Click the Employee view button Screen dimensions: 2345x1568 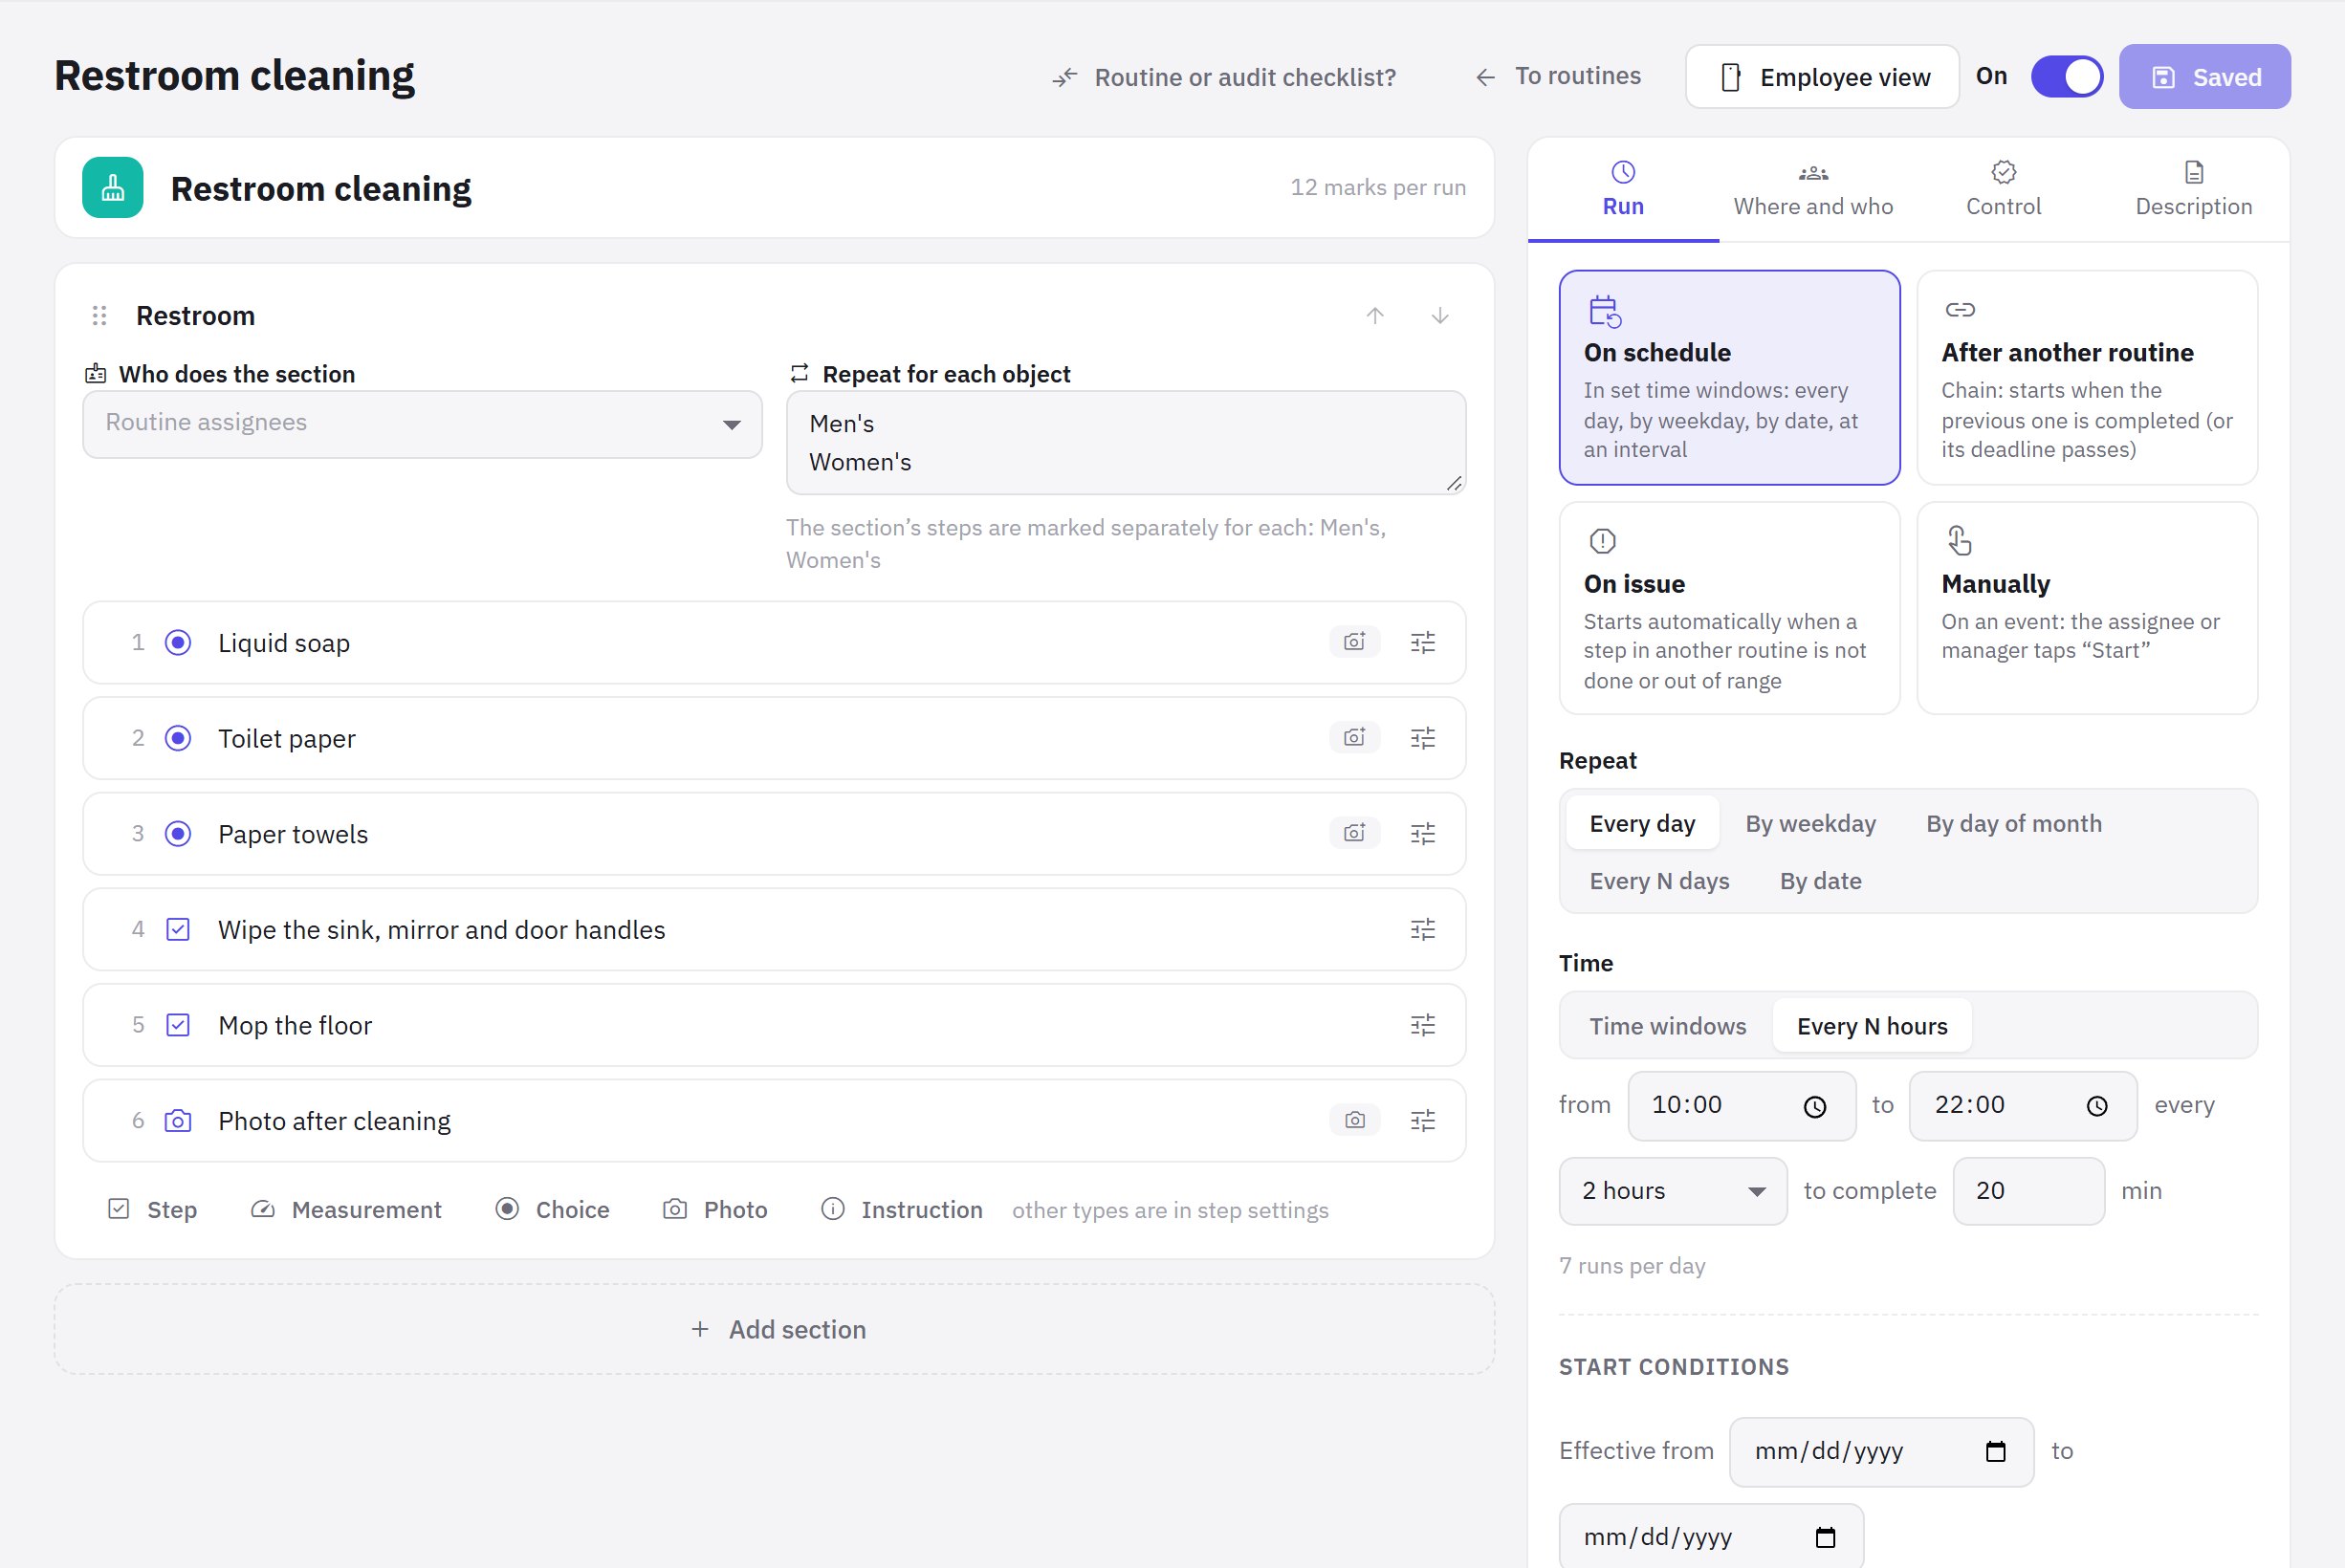(1822, 77)
